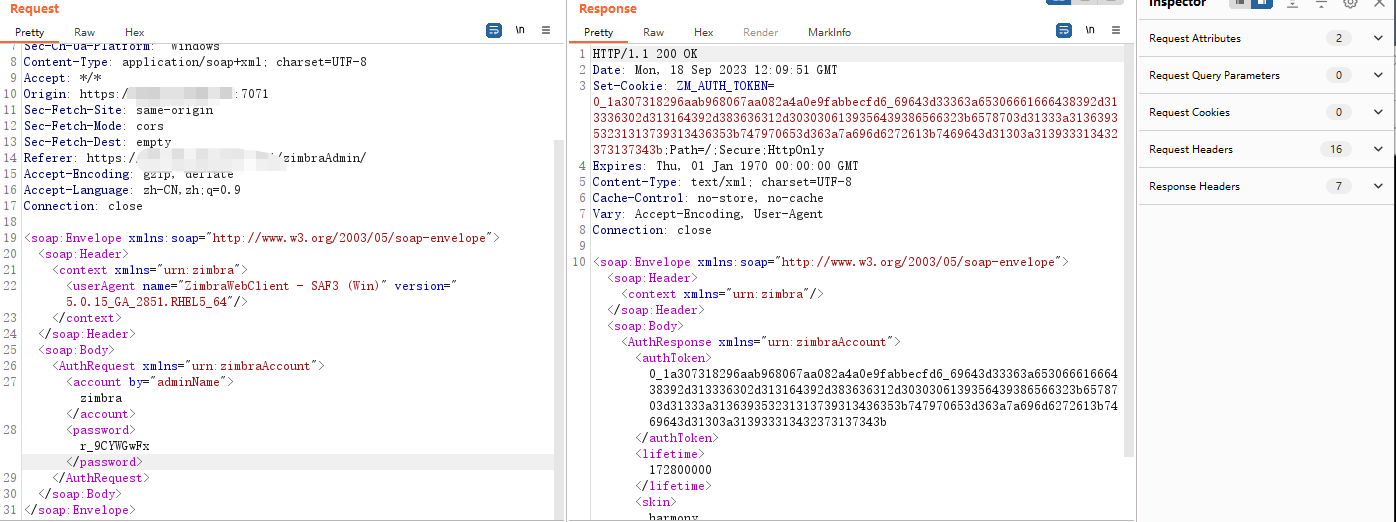Viewport: 1396px width, 522px height.
Task: Click the Request Attributes label
Action: pos(1195,38)
